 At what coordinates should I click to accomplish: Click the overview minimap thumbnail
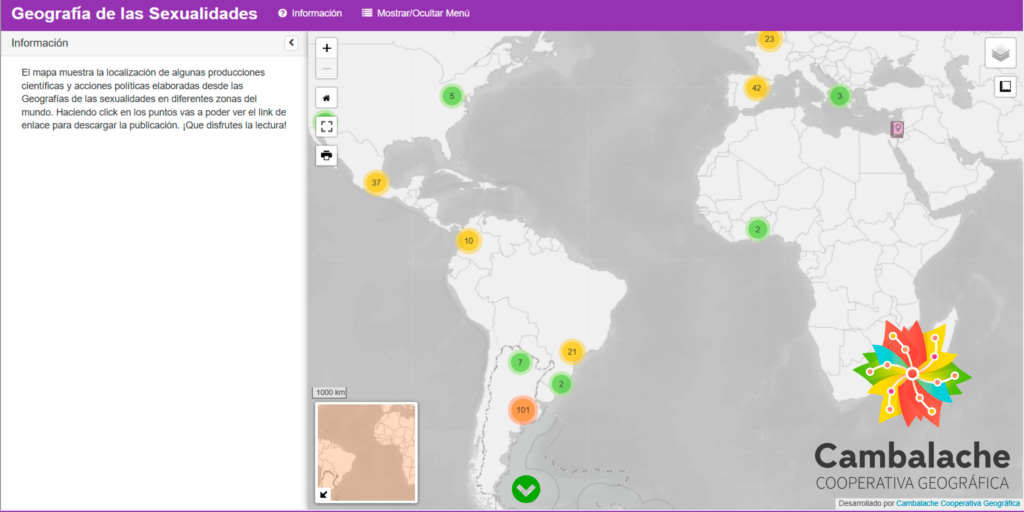point(366,452)
